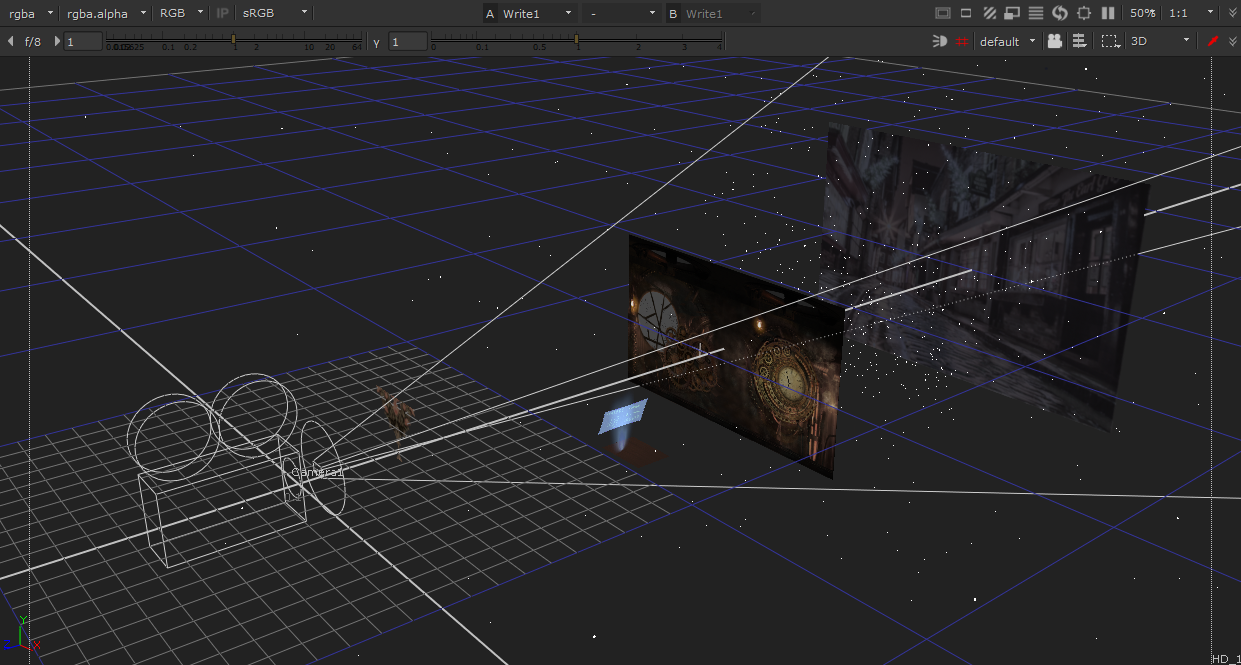The height and width of the screenshot is (665, 1241).
Task: Click the f/8 gain label
Action: [x=33, y=42]
